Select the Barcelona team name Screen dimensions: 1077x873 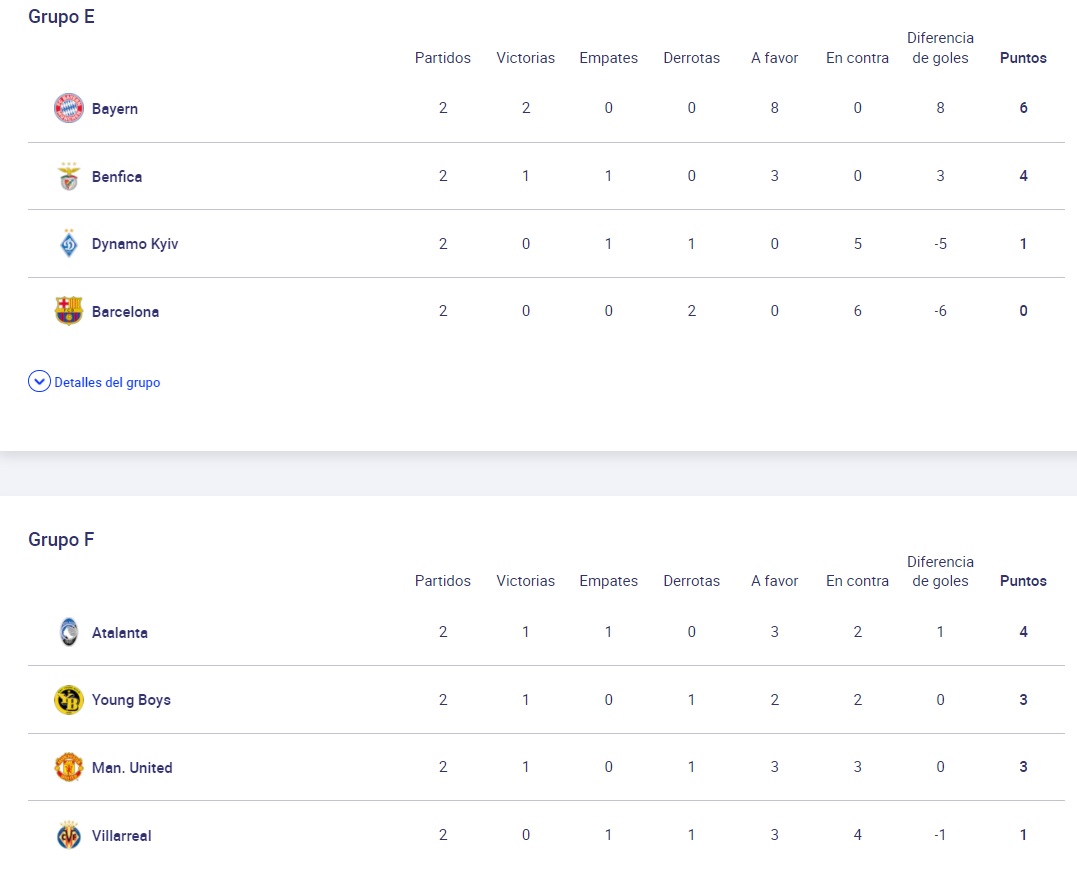[125, 312]
